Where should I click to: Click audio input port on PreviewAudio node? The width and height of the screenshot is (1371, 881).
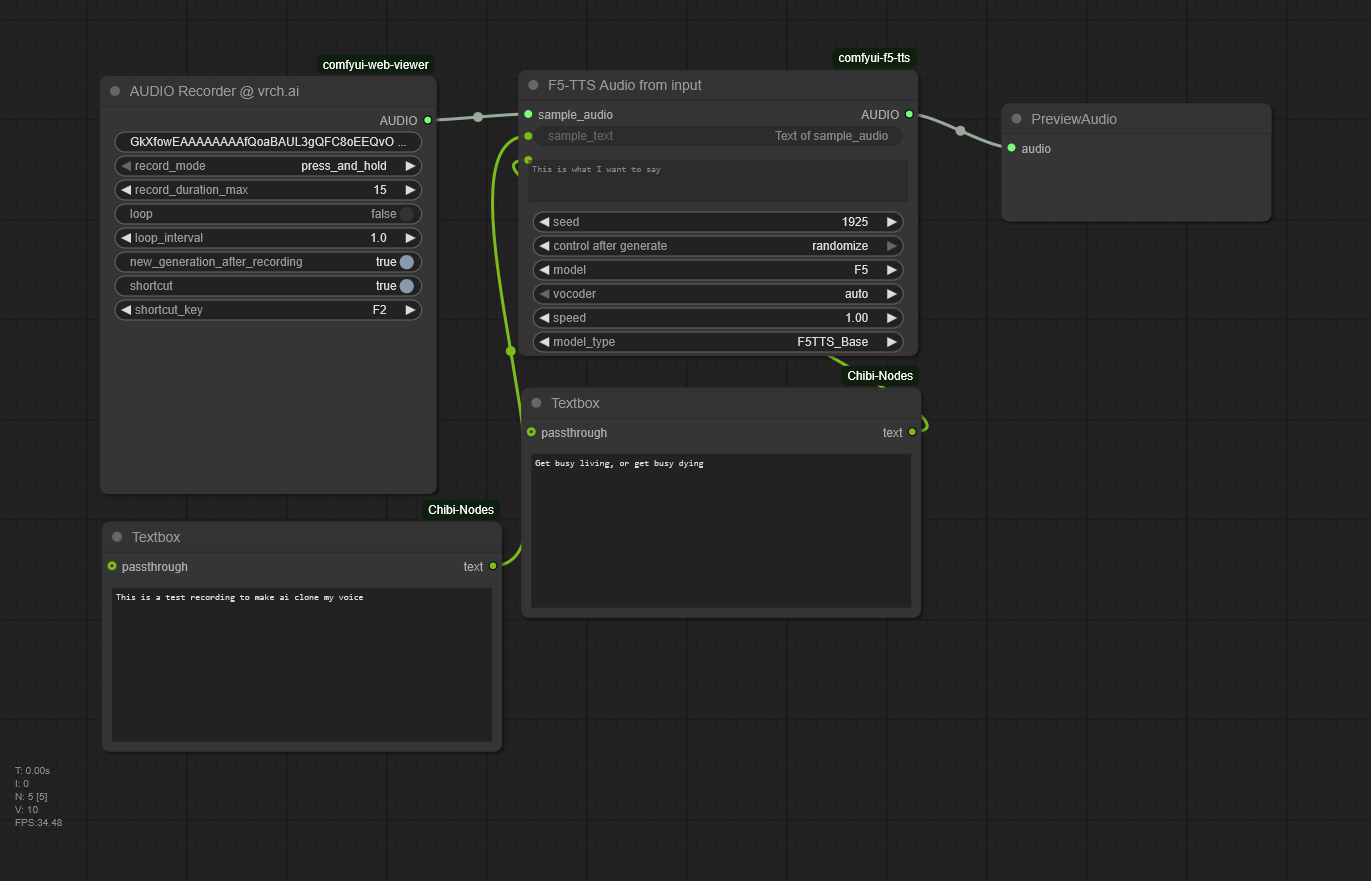pos(1011,148)
